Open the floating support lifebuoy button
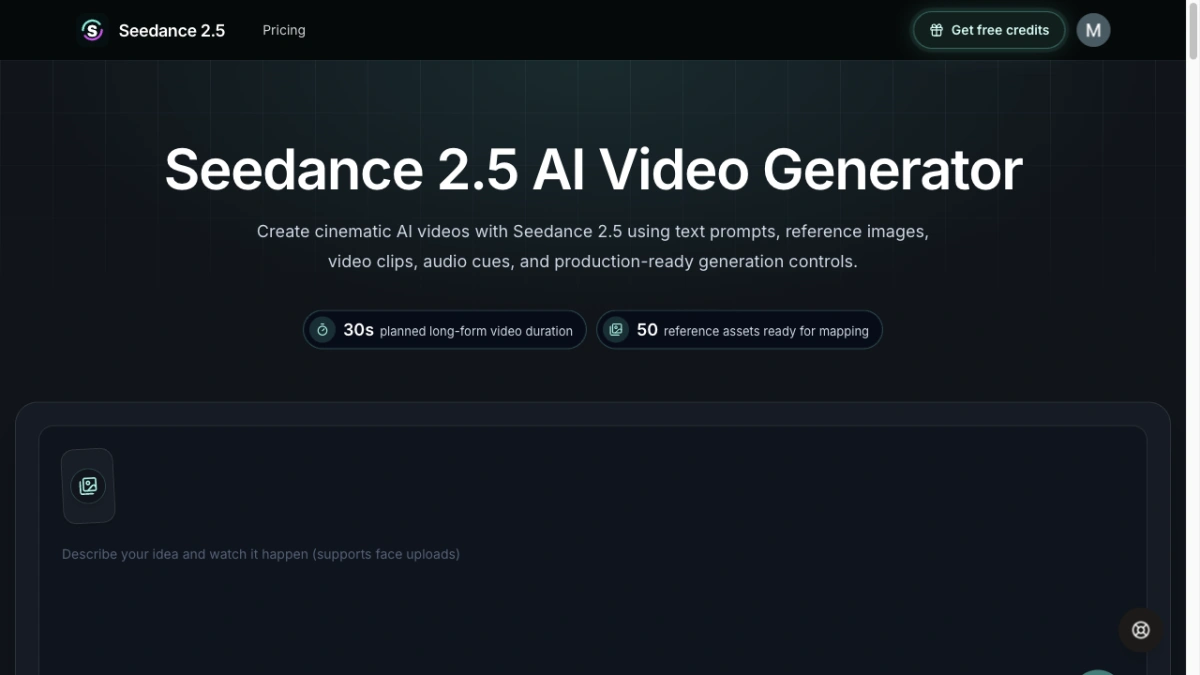This screenshot has height=675, width=1200. point(1141,630)
